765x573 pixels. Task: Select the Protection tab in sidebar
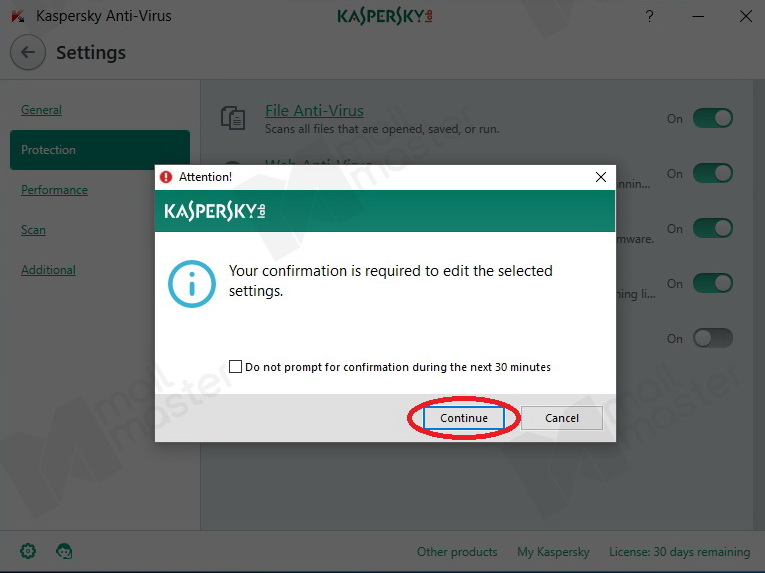coord(100,150)
